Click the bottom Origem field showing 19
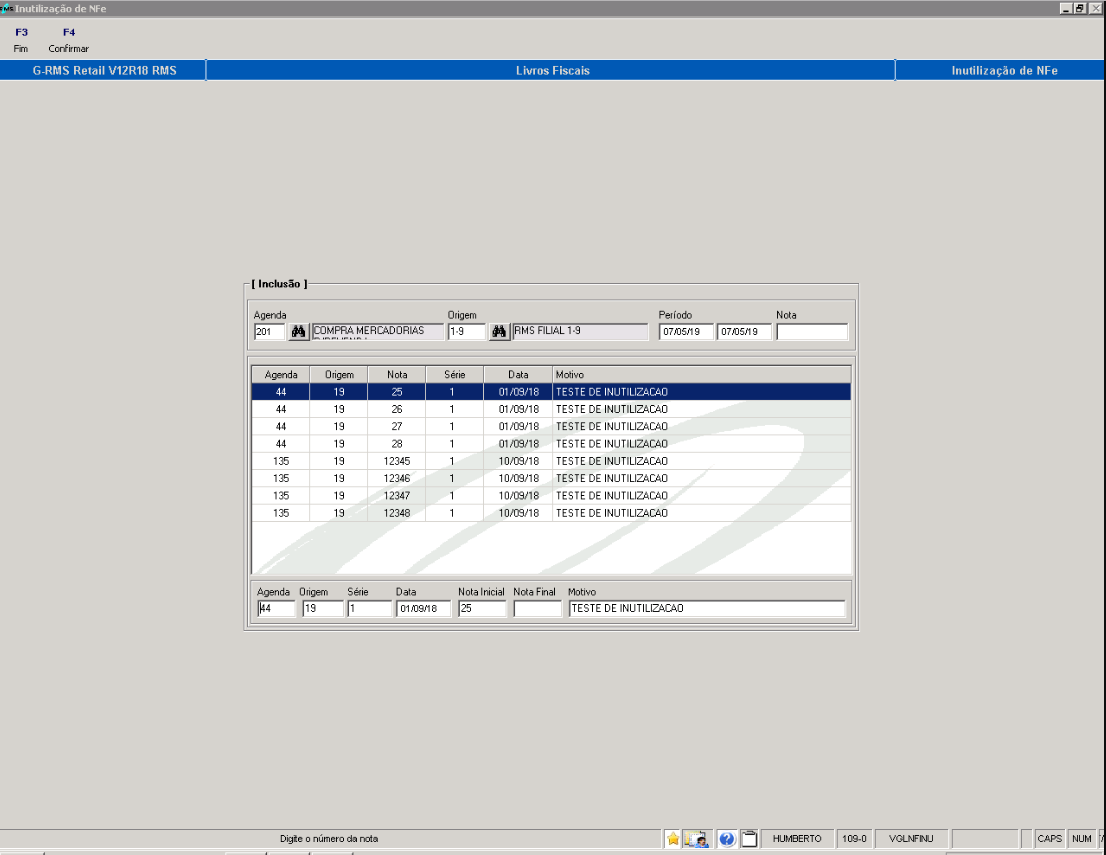The image size is (1106, 855). pyautogui.click(x=323, y=609)
